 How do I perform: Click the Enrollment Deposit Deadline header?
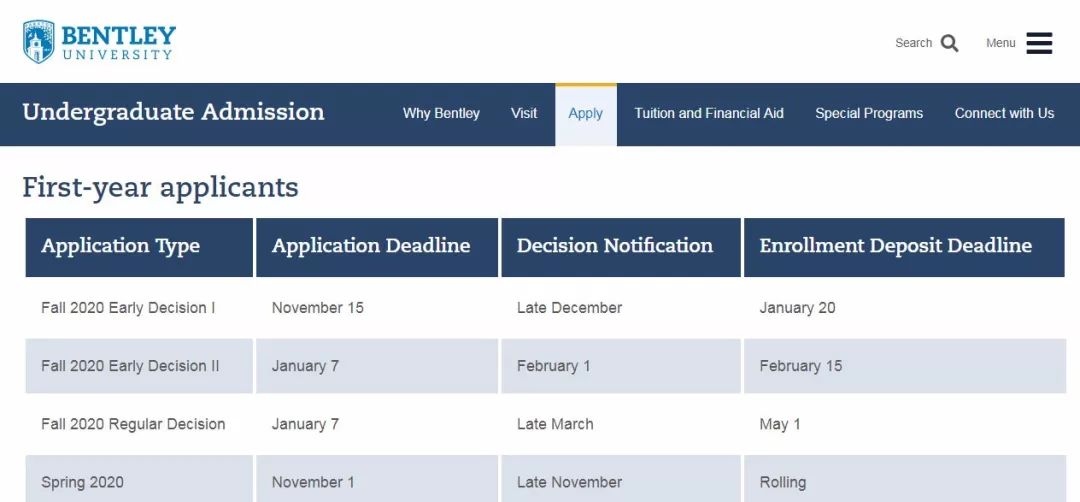(x=904, y=247)
